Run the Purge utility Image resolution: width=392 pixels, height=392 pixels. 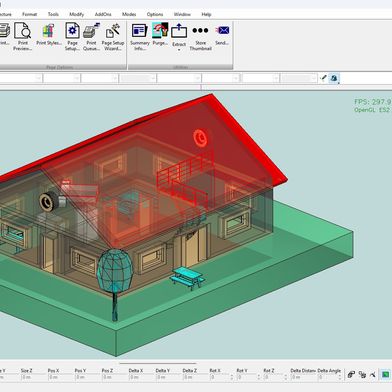click(x=160, y=34)
